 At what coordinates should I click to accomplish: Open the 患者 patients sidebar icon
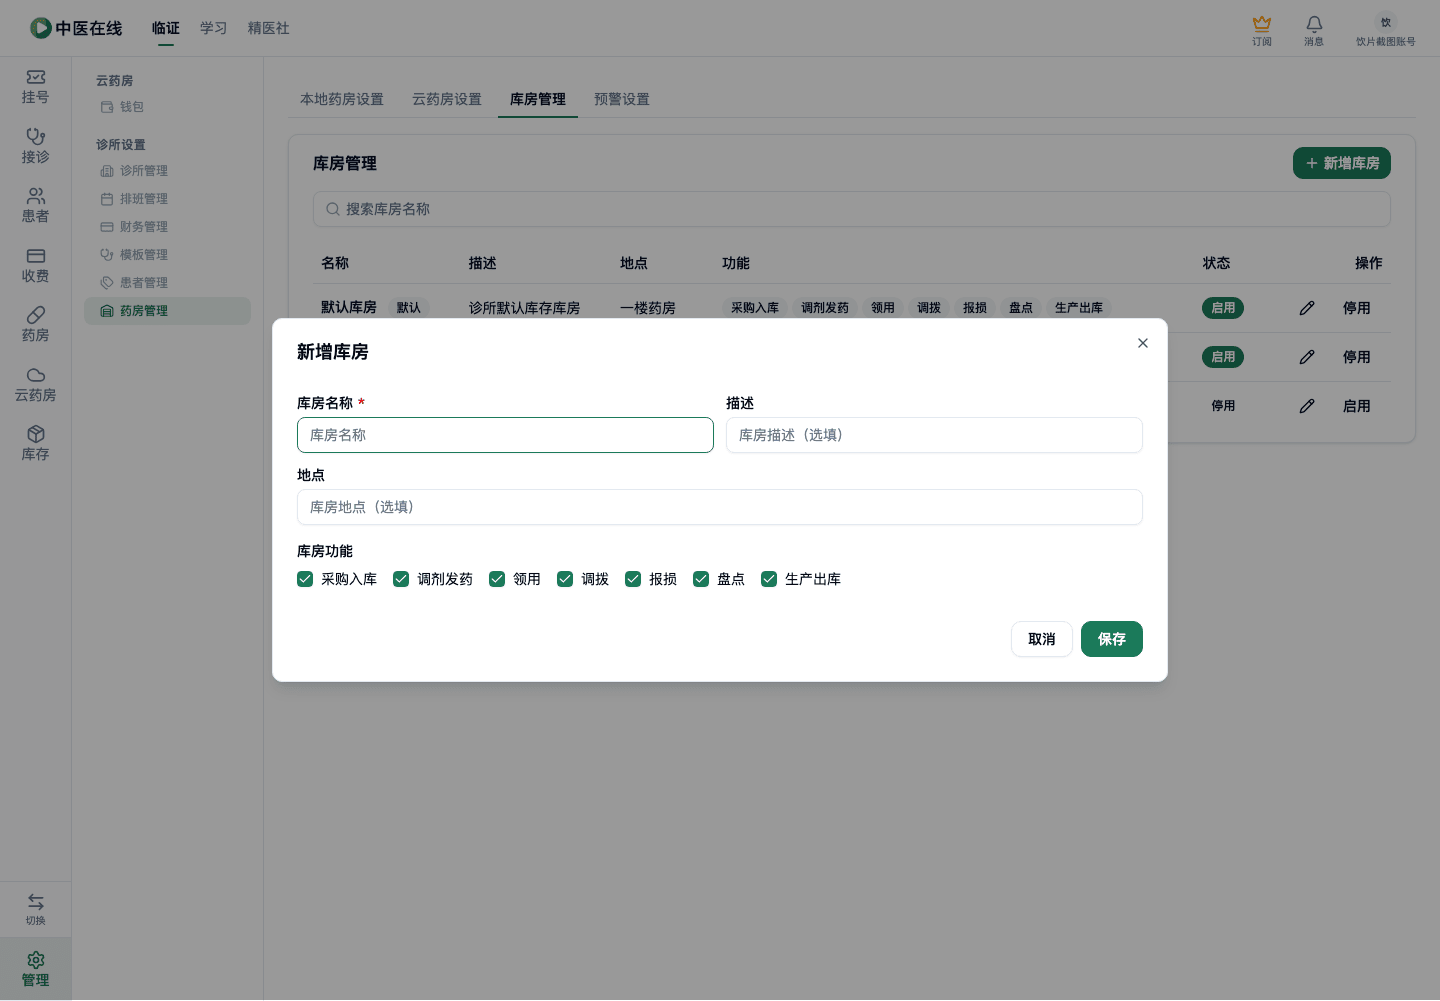click(x=35, y=196)
